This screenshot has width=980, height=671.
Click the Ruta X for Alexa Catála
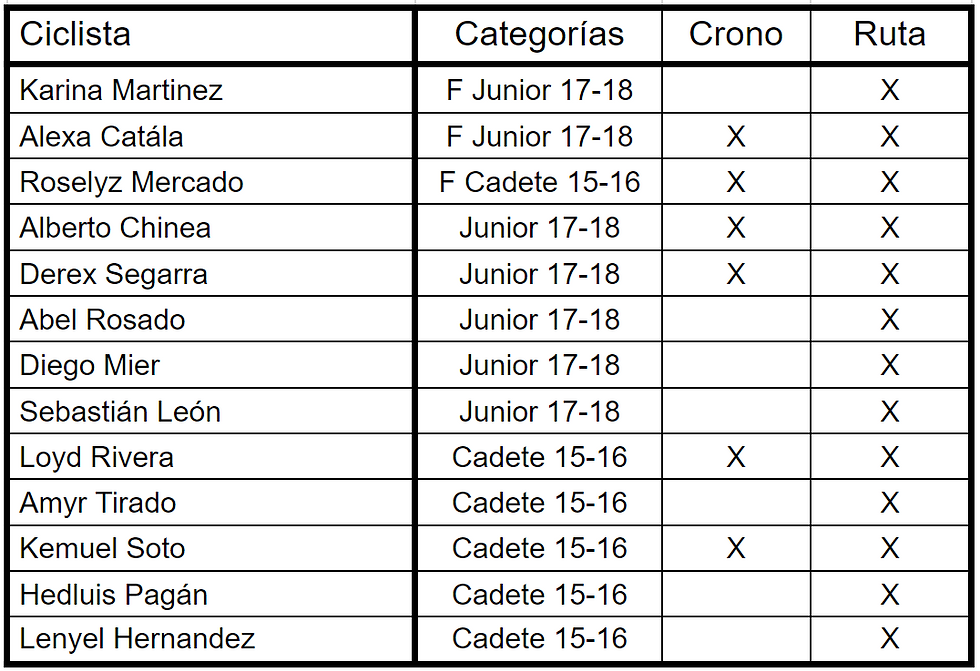(x=889, y=137)
